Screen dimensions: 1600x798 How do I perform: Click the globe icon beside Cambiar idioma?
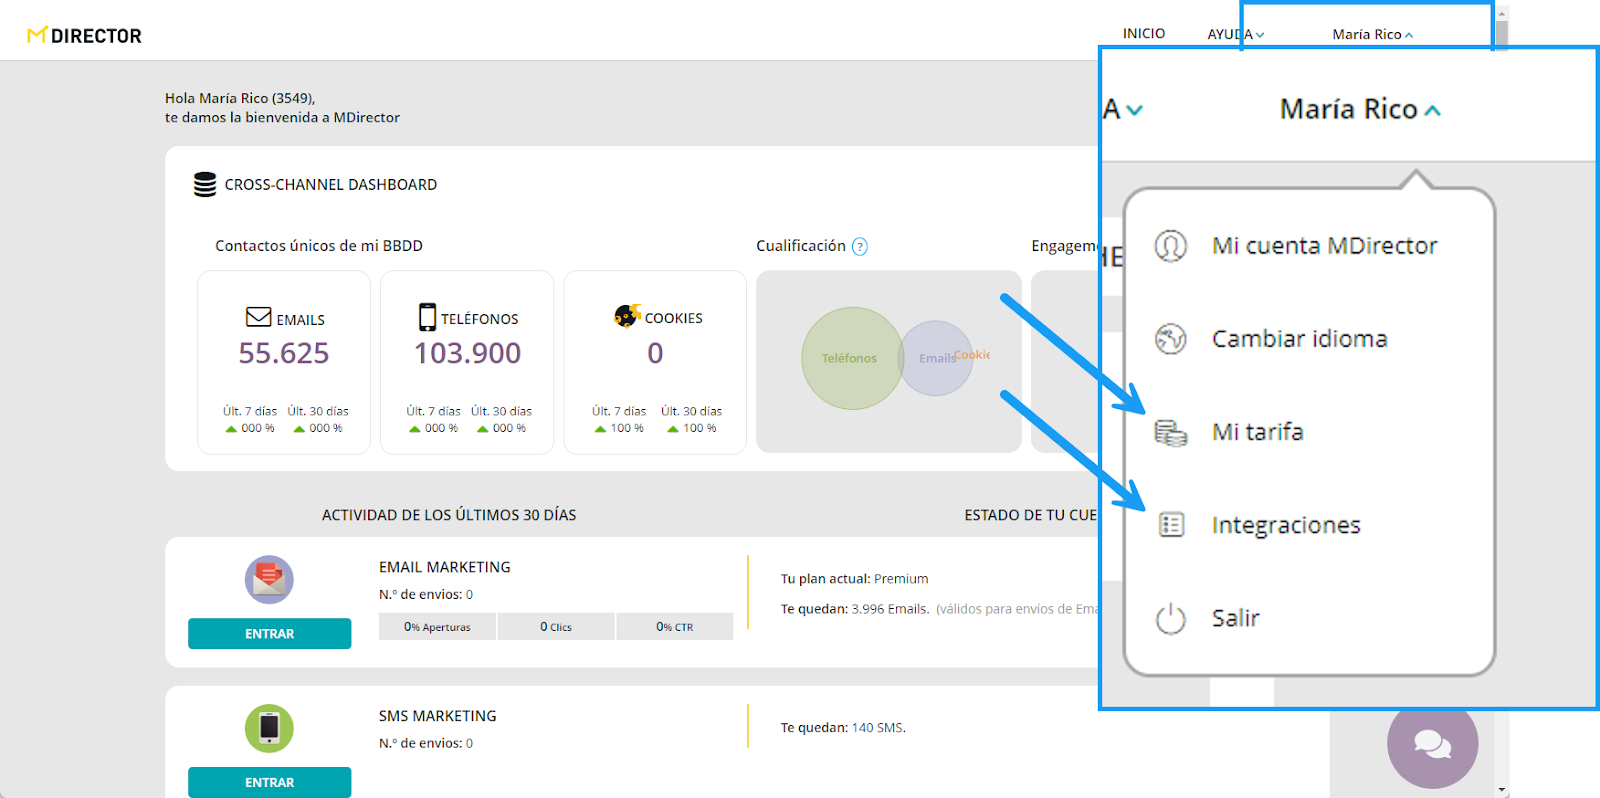click(x=1170, y=339)
